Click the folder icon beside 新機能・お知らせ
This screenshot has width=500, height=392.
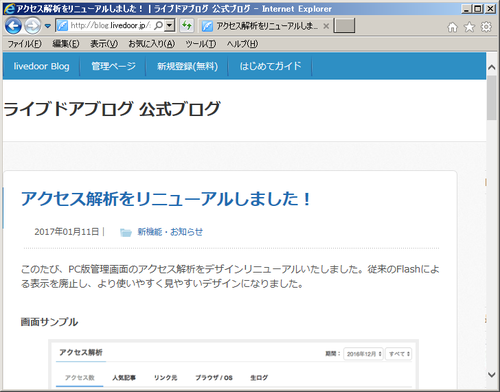(126, 232)
